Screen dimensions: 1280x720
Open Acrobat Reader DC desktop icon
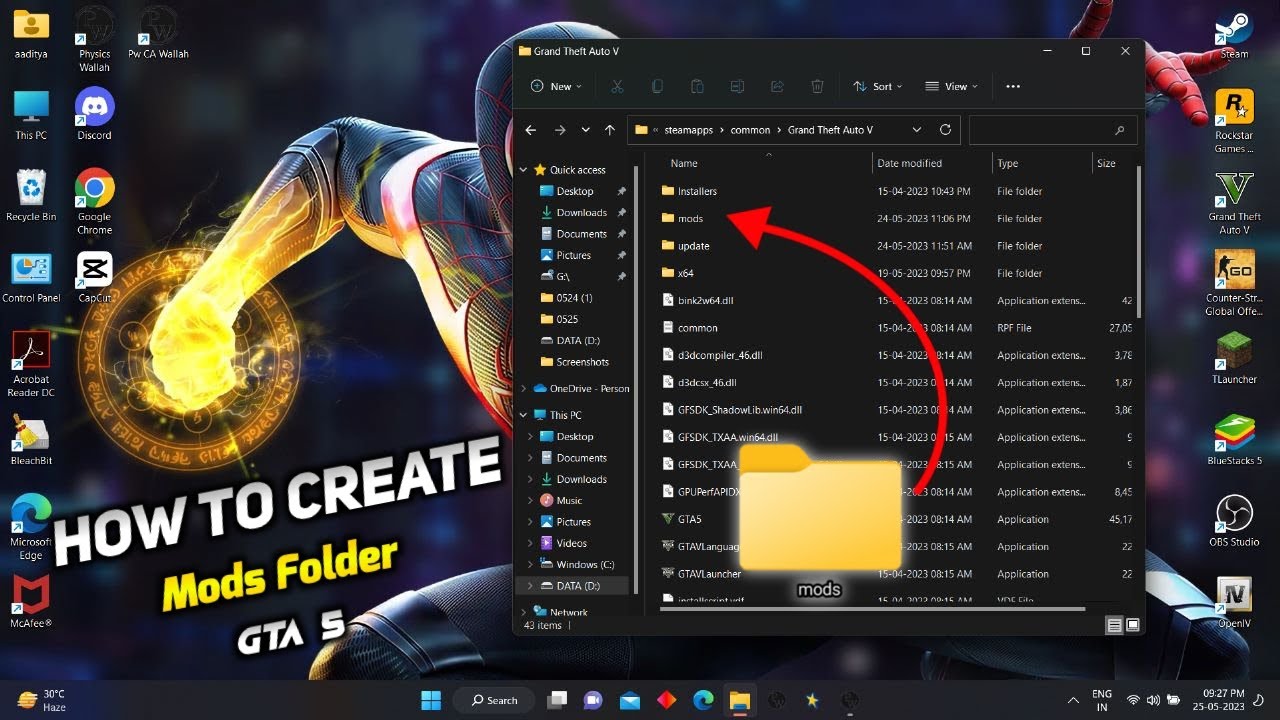coord(31,365)
